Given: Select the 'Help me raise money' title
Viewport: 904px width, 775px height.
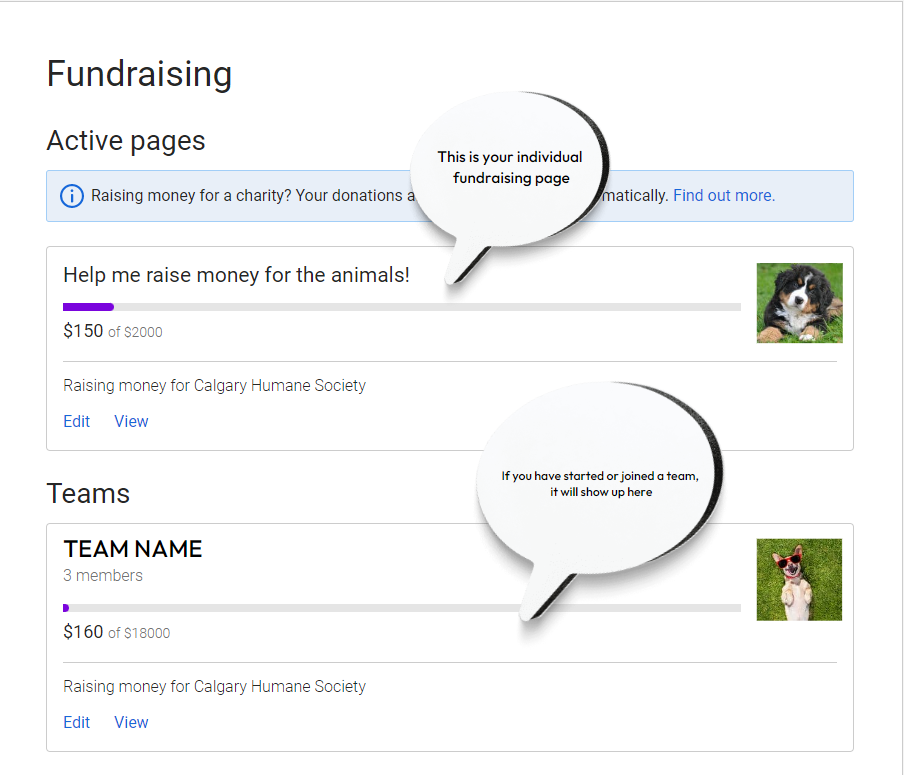Looking at the screenshot, I should tap(236, 275).
